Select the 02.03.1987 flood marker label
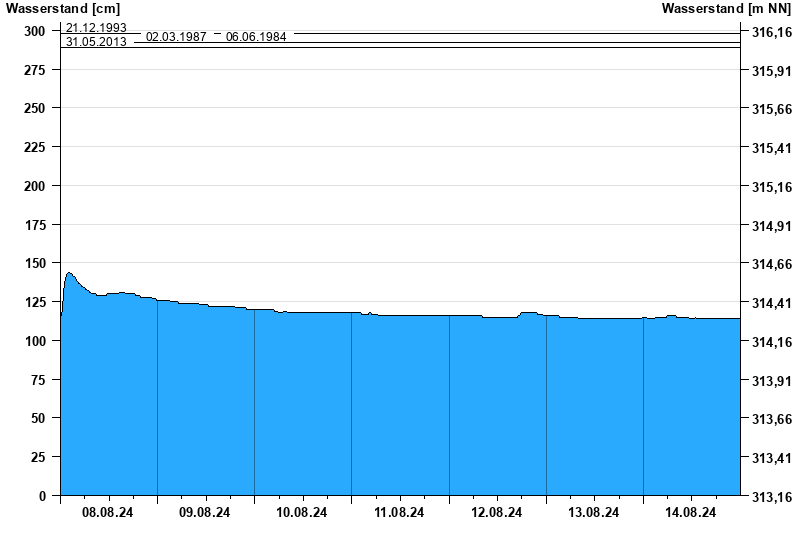The image size is (800, 550). click(x=176, y=37)
